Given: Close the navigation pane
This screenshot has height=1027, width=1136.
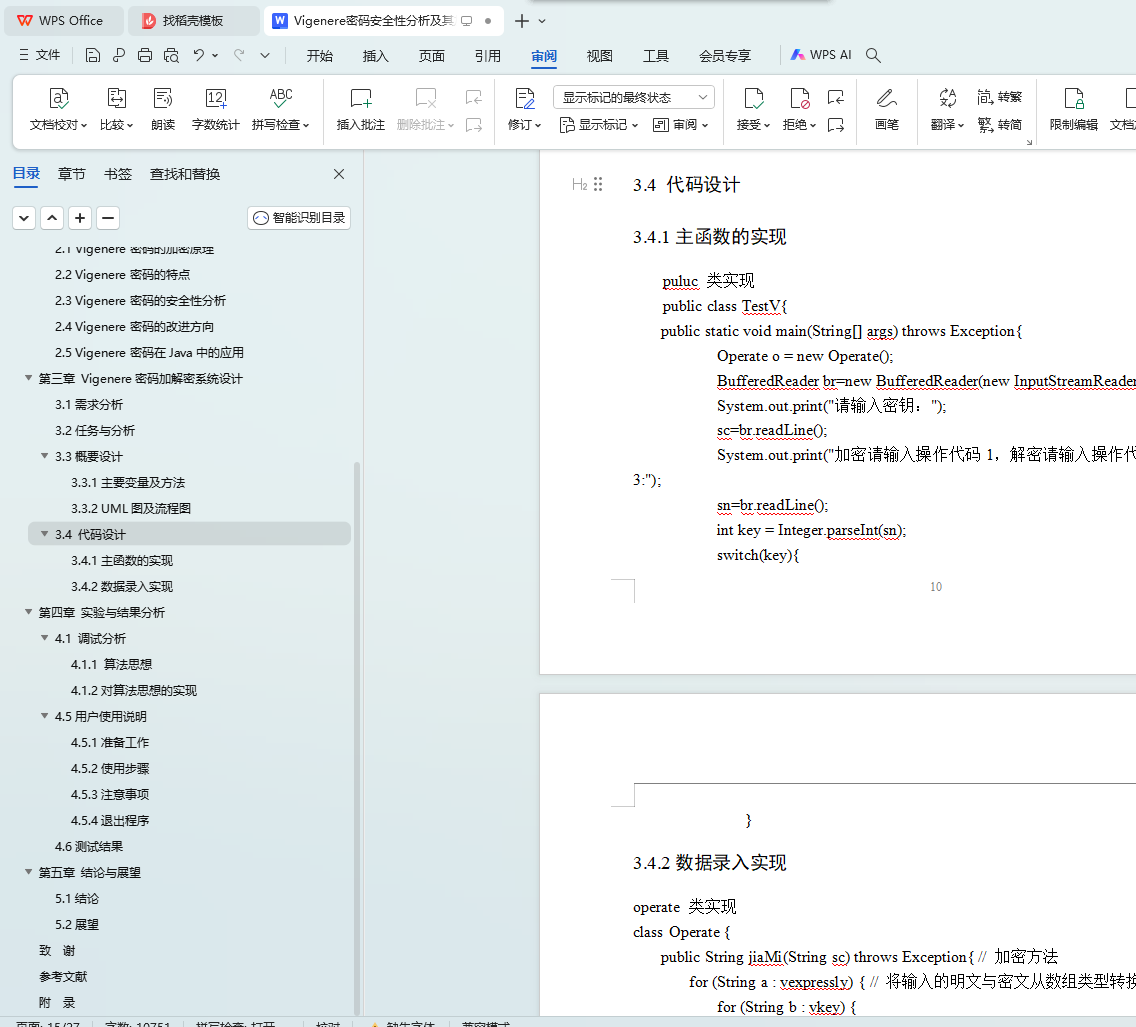Looking at the screenshot, I should click(x=338, y=174).
